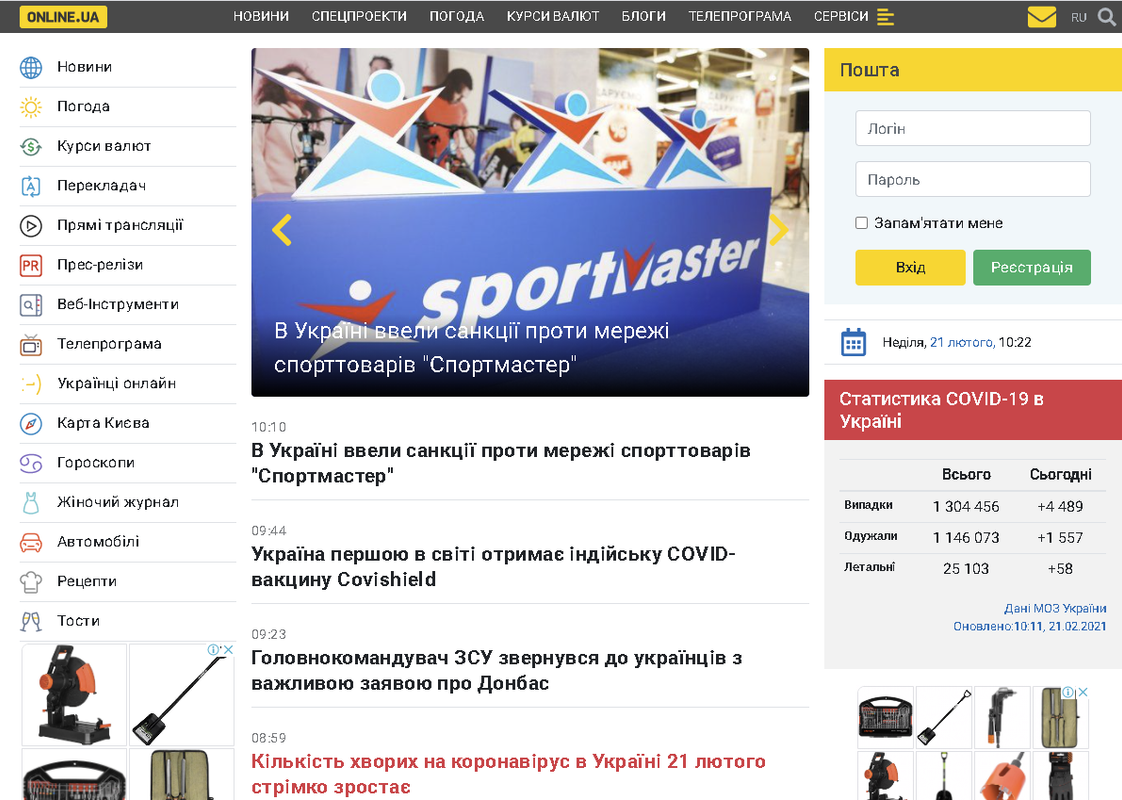The height and width of the screenshot is (800, 1122).
Task: Toggle the Запам'ятати мене checkbox
Action: [x=862, y=223]
